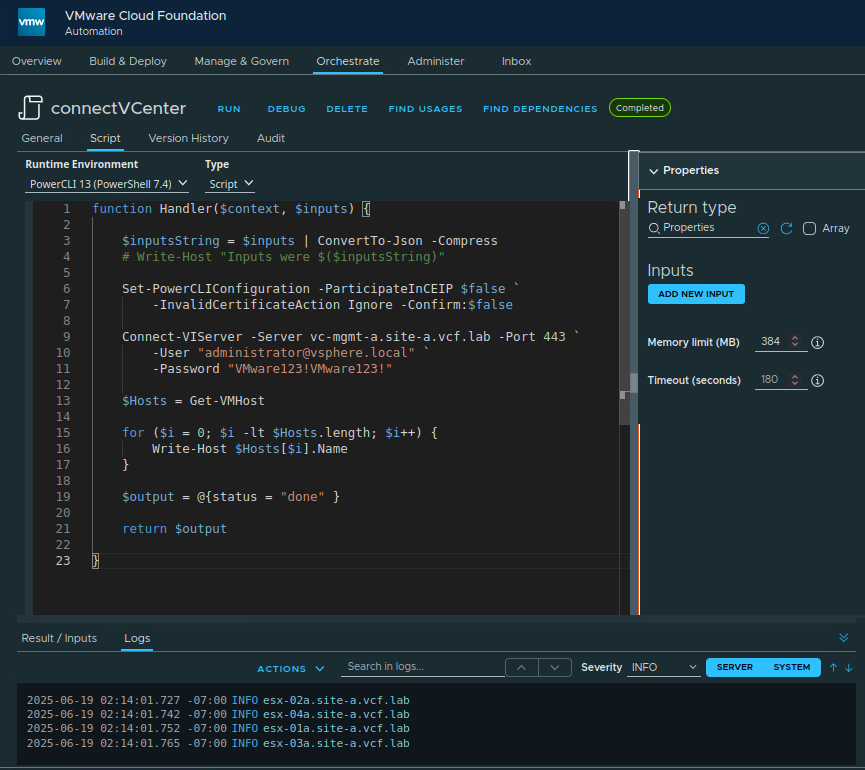
Task: Switch to Version History tab
Action: click(189, 138)
